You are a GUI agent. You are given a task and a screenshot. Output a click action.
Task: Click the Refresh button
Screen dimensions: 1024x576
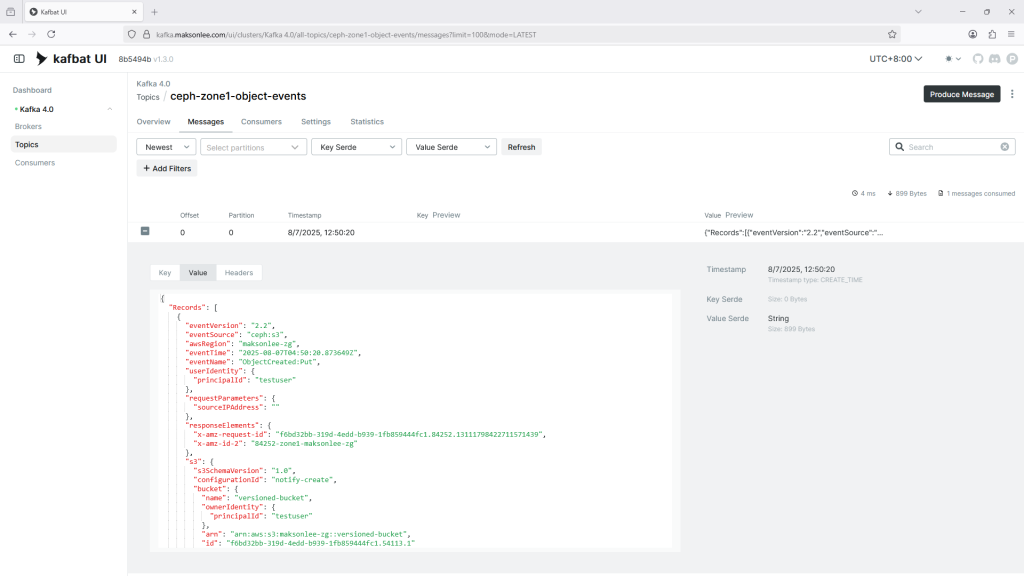tap(521, 147)
